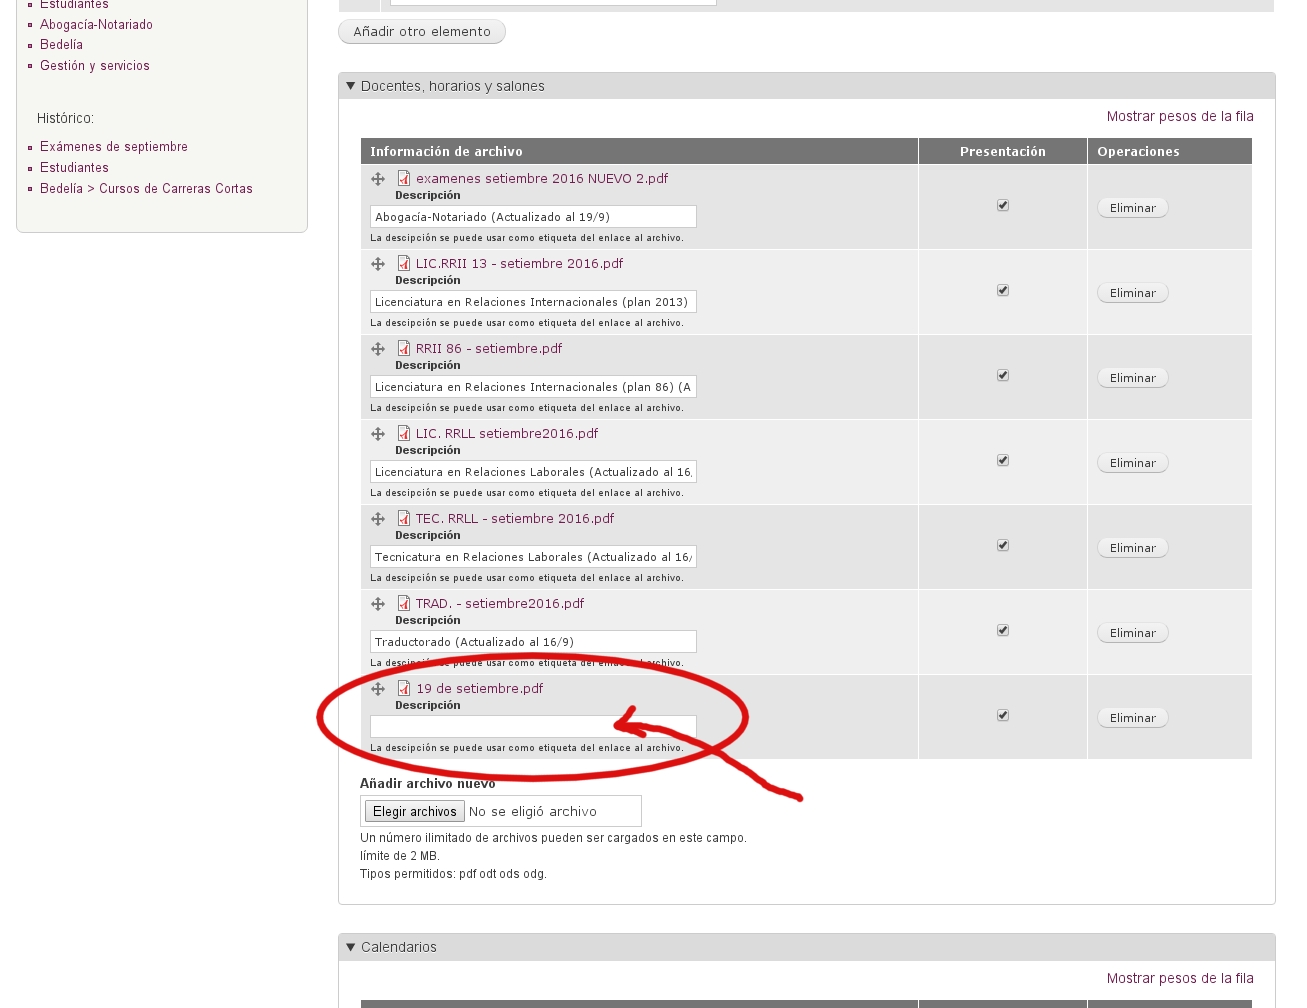This screenshot has width=1307, height=1008.
Task: Click description field containing Abogacía-Notariado (Actualizado al 19/9)
Action: tap(533, 217)
